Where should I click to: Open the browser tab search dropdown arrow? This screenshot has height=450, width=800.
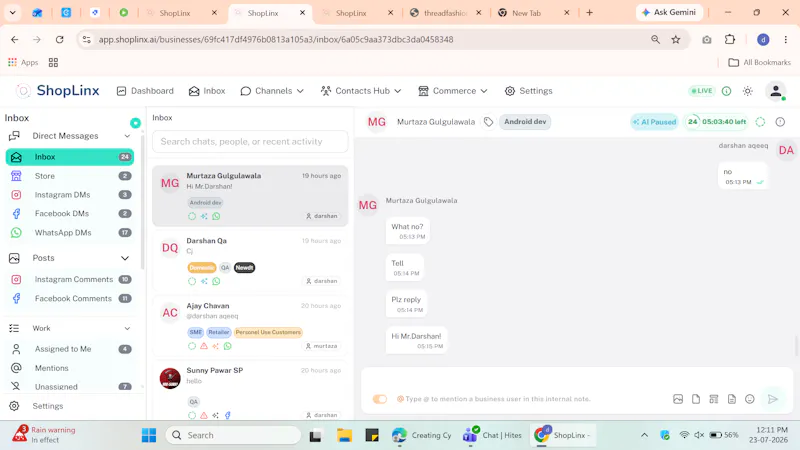[x=12, y=13]
